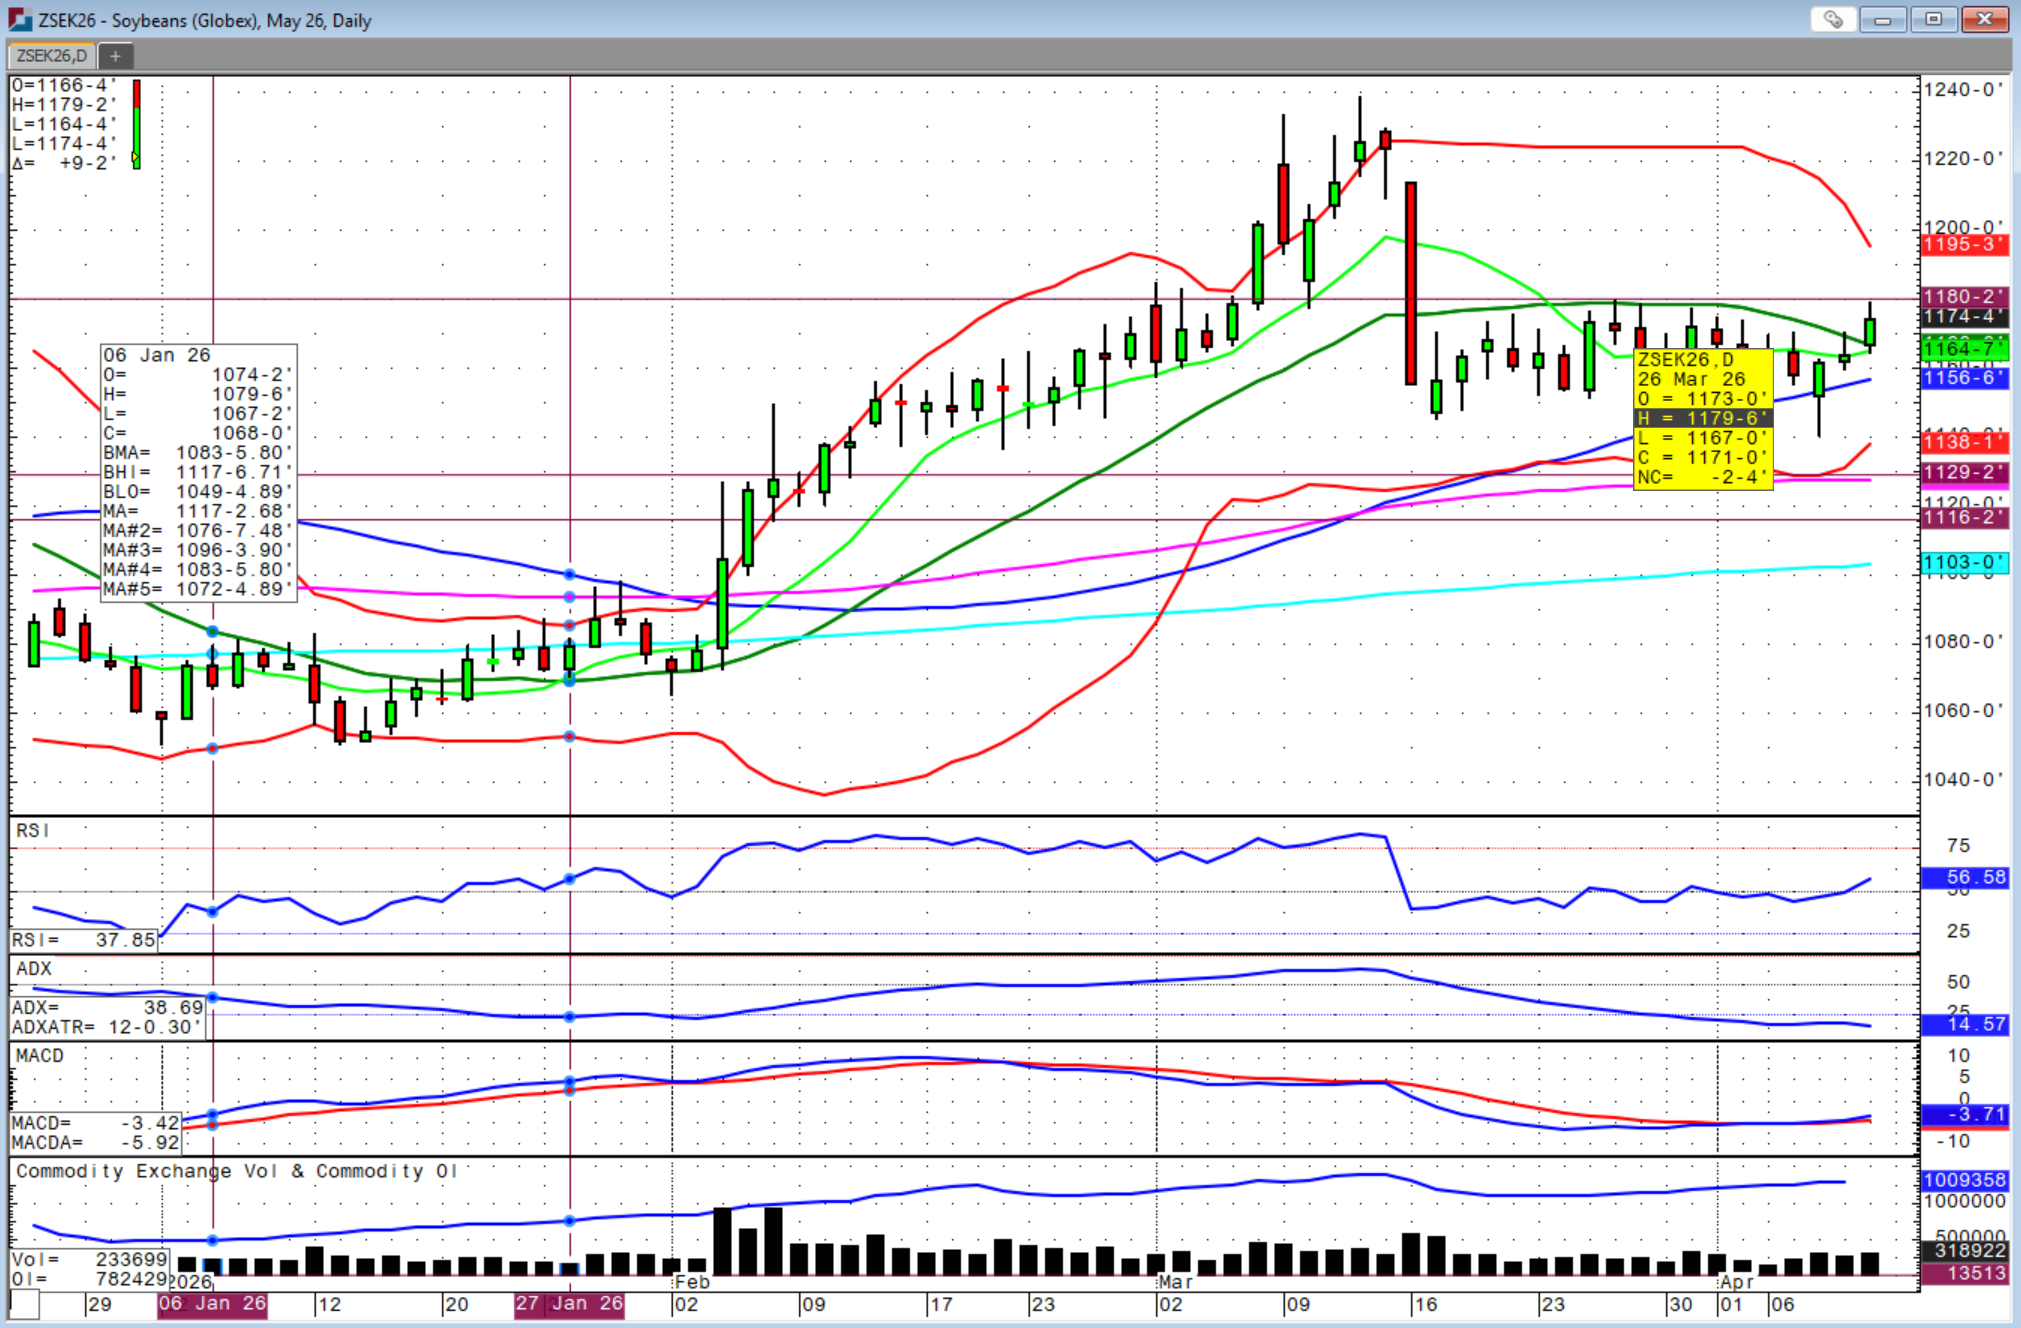The image size is (2021, 1328).
Task: Click the window link chain icon
Action: (1832, 19)
